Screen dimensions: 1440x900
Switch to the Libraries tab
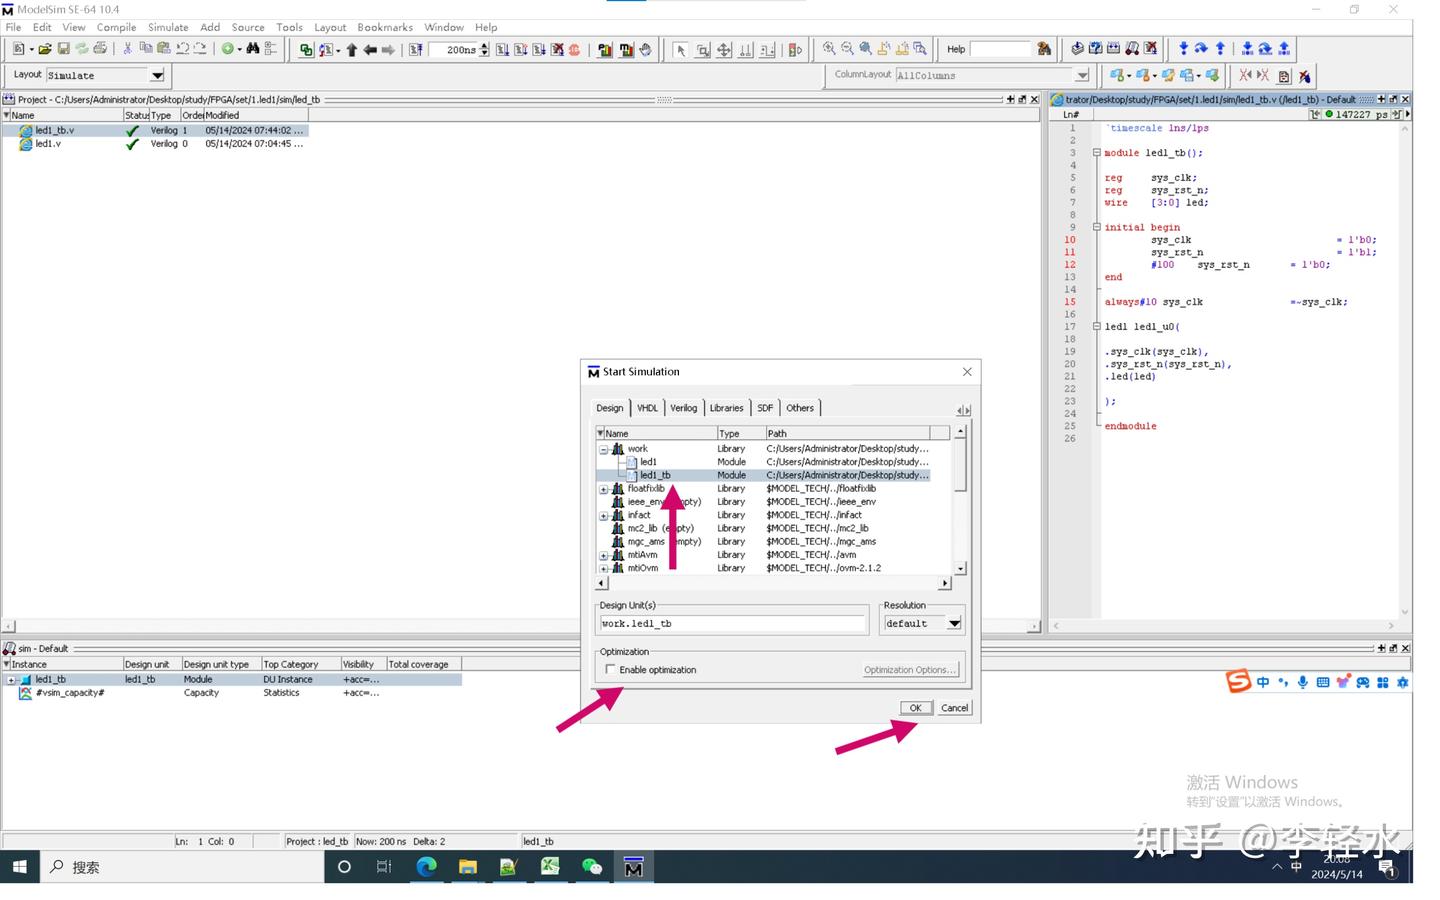click(x=727, y=408)
